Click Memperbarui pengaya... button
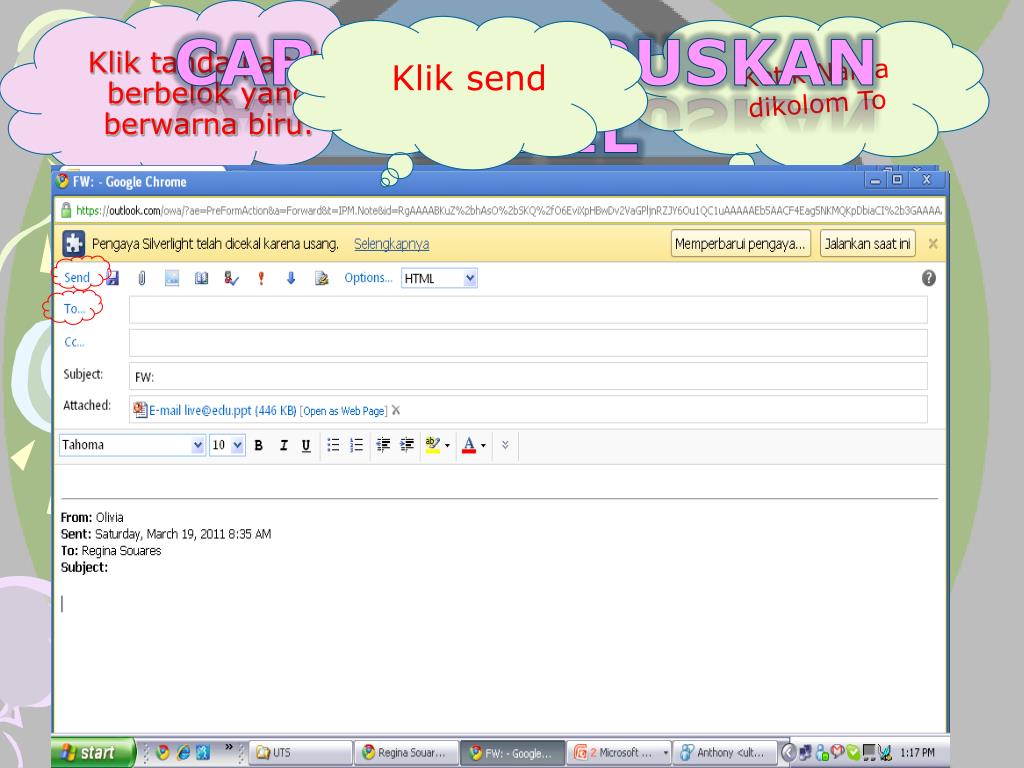Image resolution: width=1024 pixels, height=768 pixels. 741,244
